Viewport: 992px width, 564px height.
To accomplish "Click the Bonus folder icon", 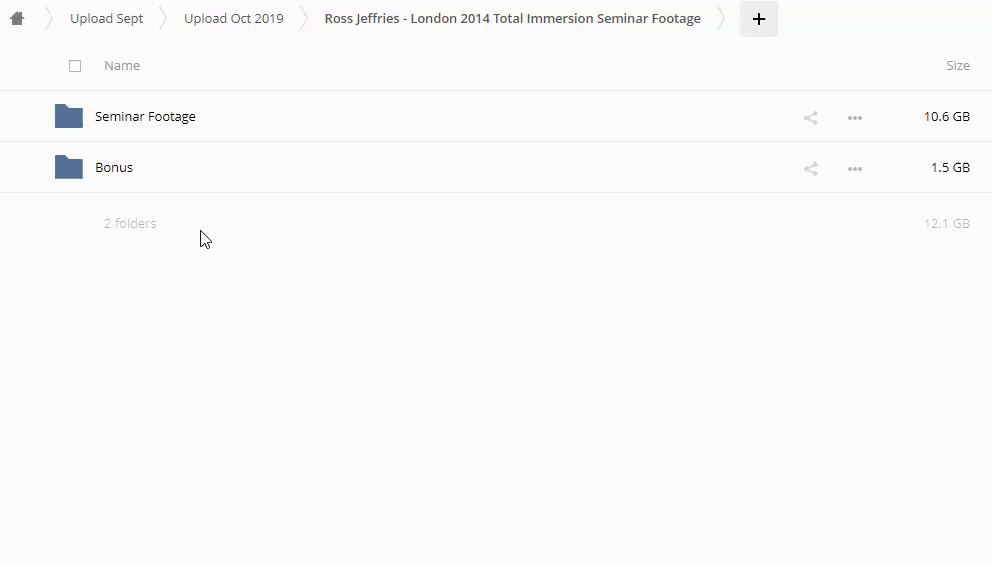I will (x=69, y=167).
